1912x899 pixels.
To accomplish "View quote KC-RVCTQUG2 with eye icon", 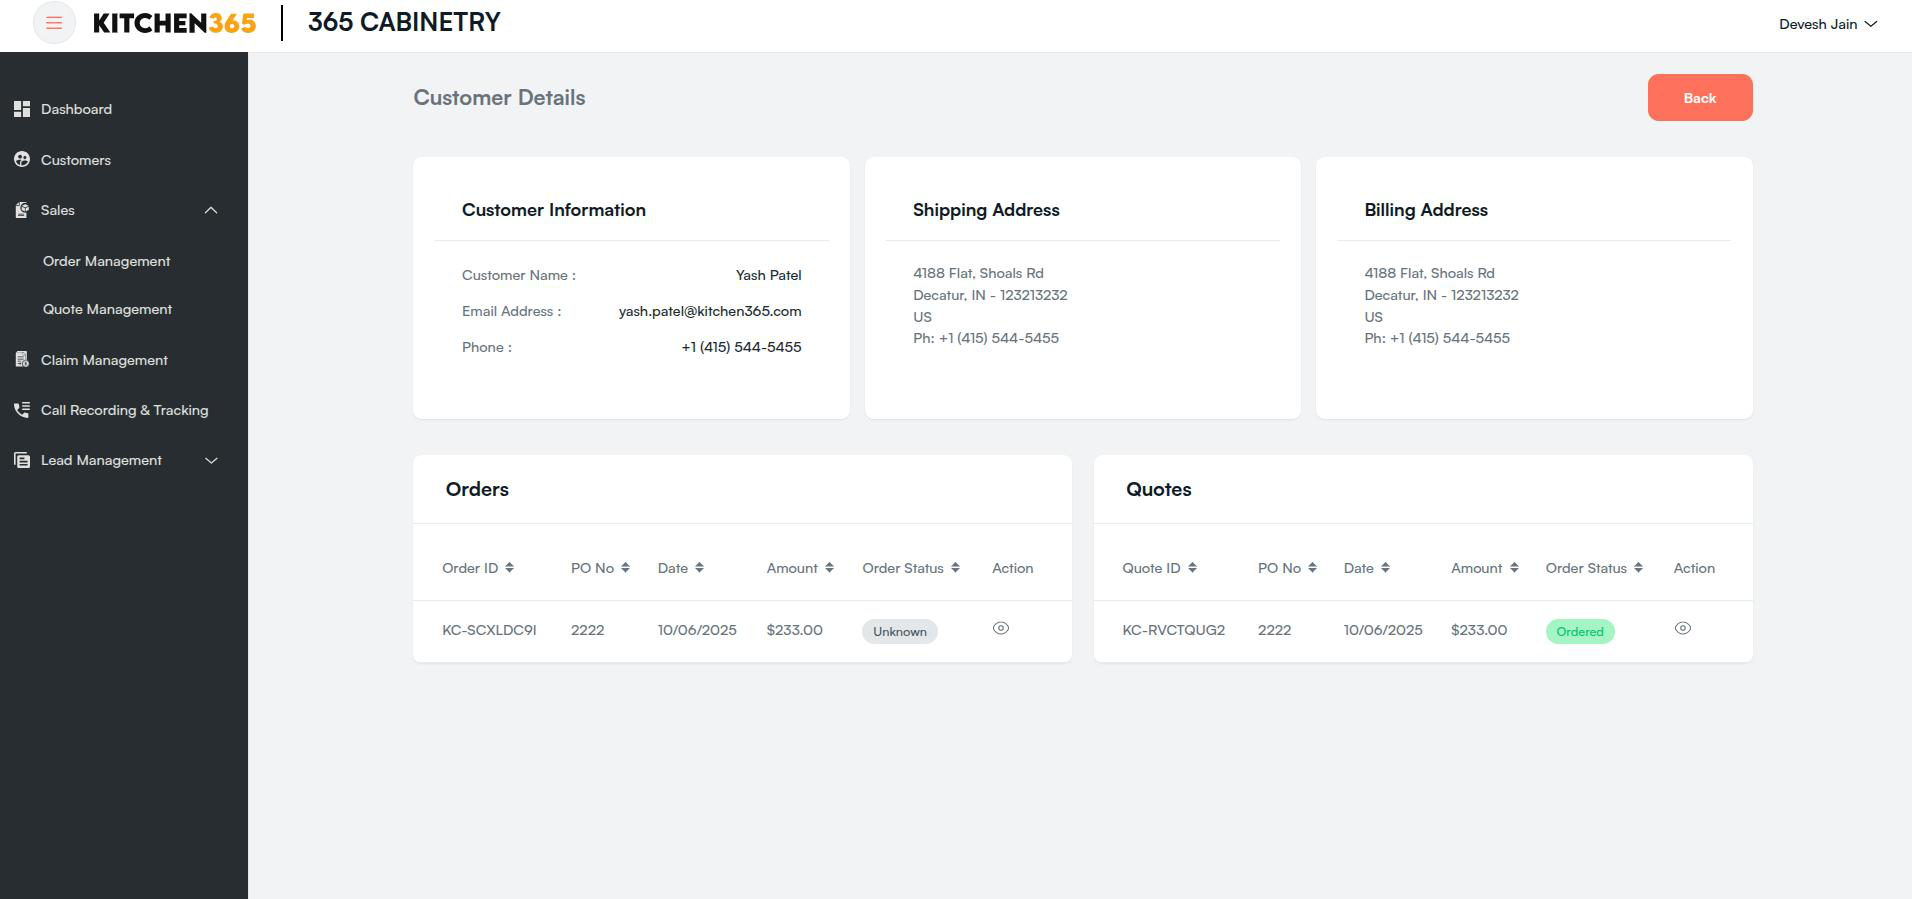I will click(1683, 628).
